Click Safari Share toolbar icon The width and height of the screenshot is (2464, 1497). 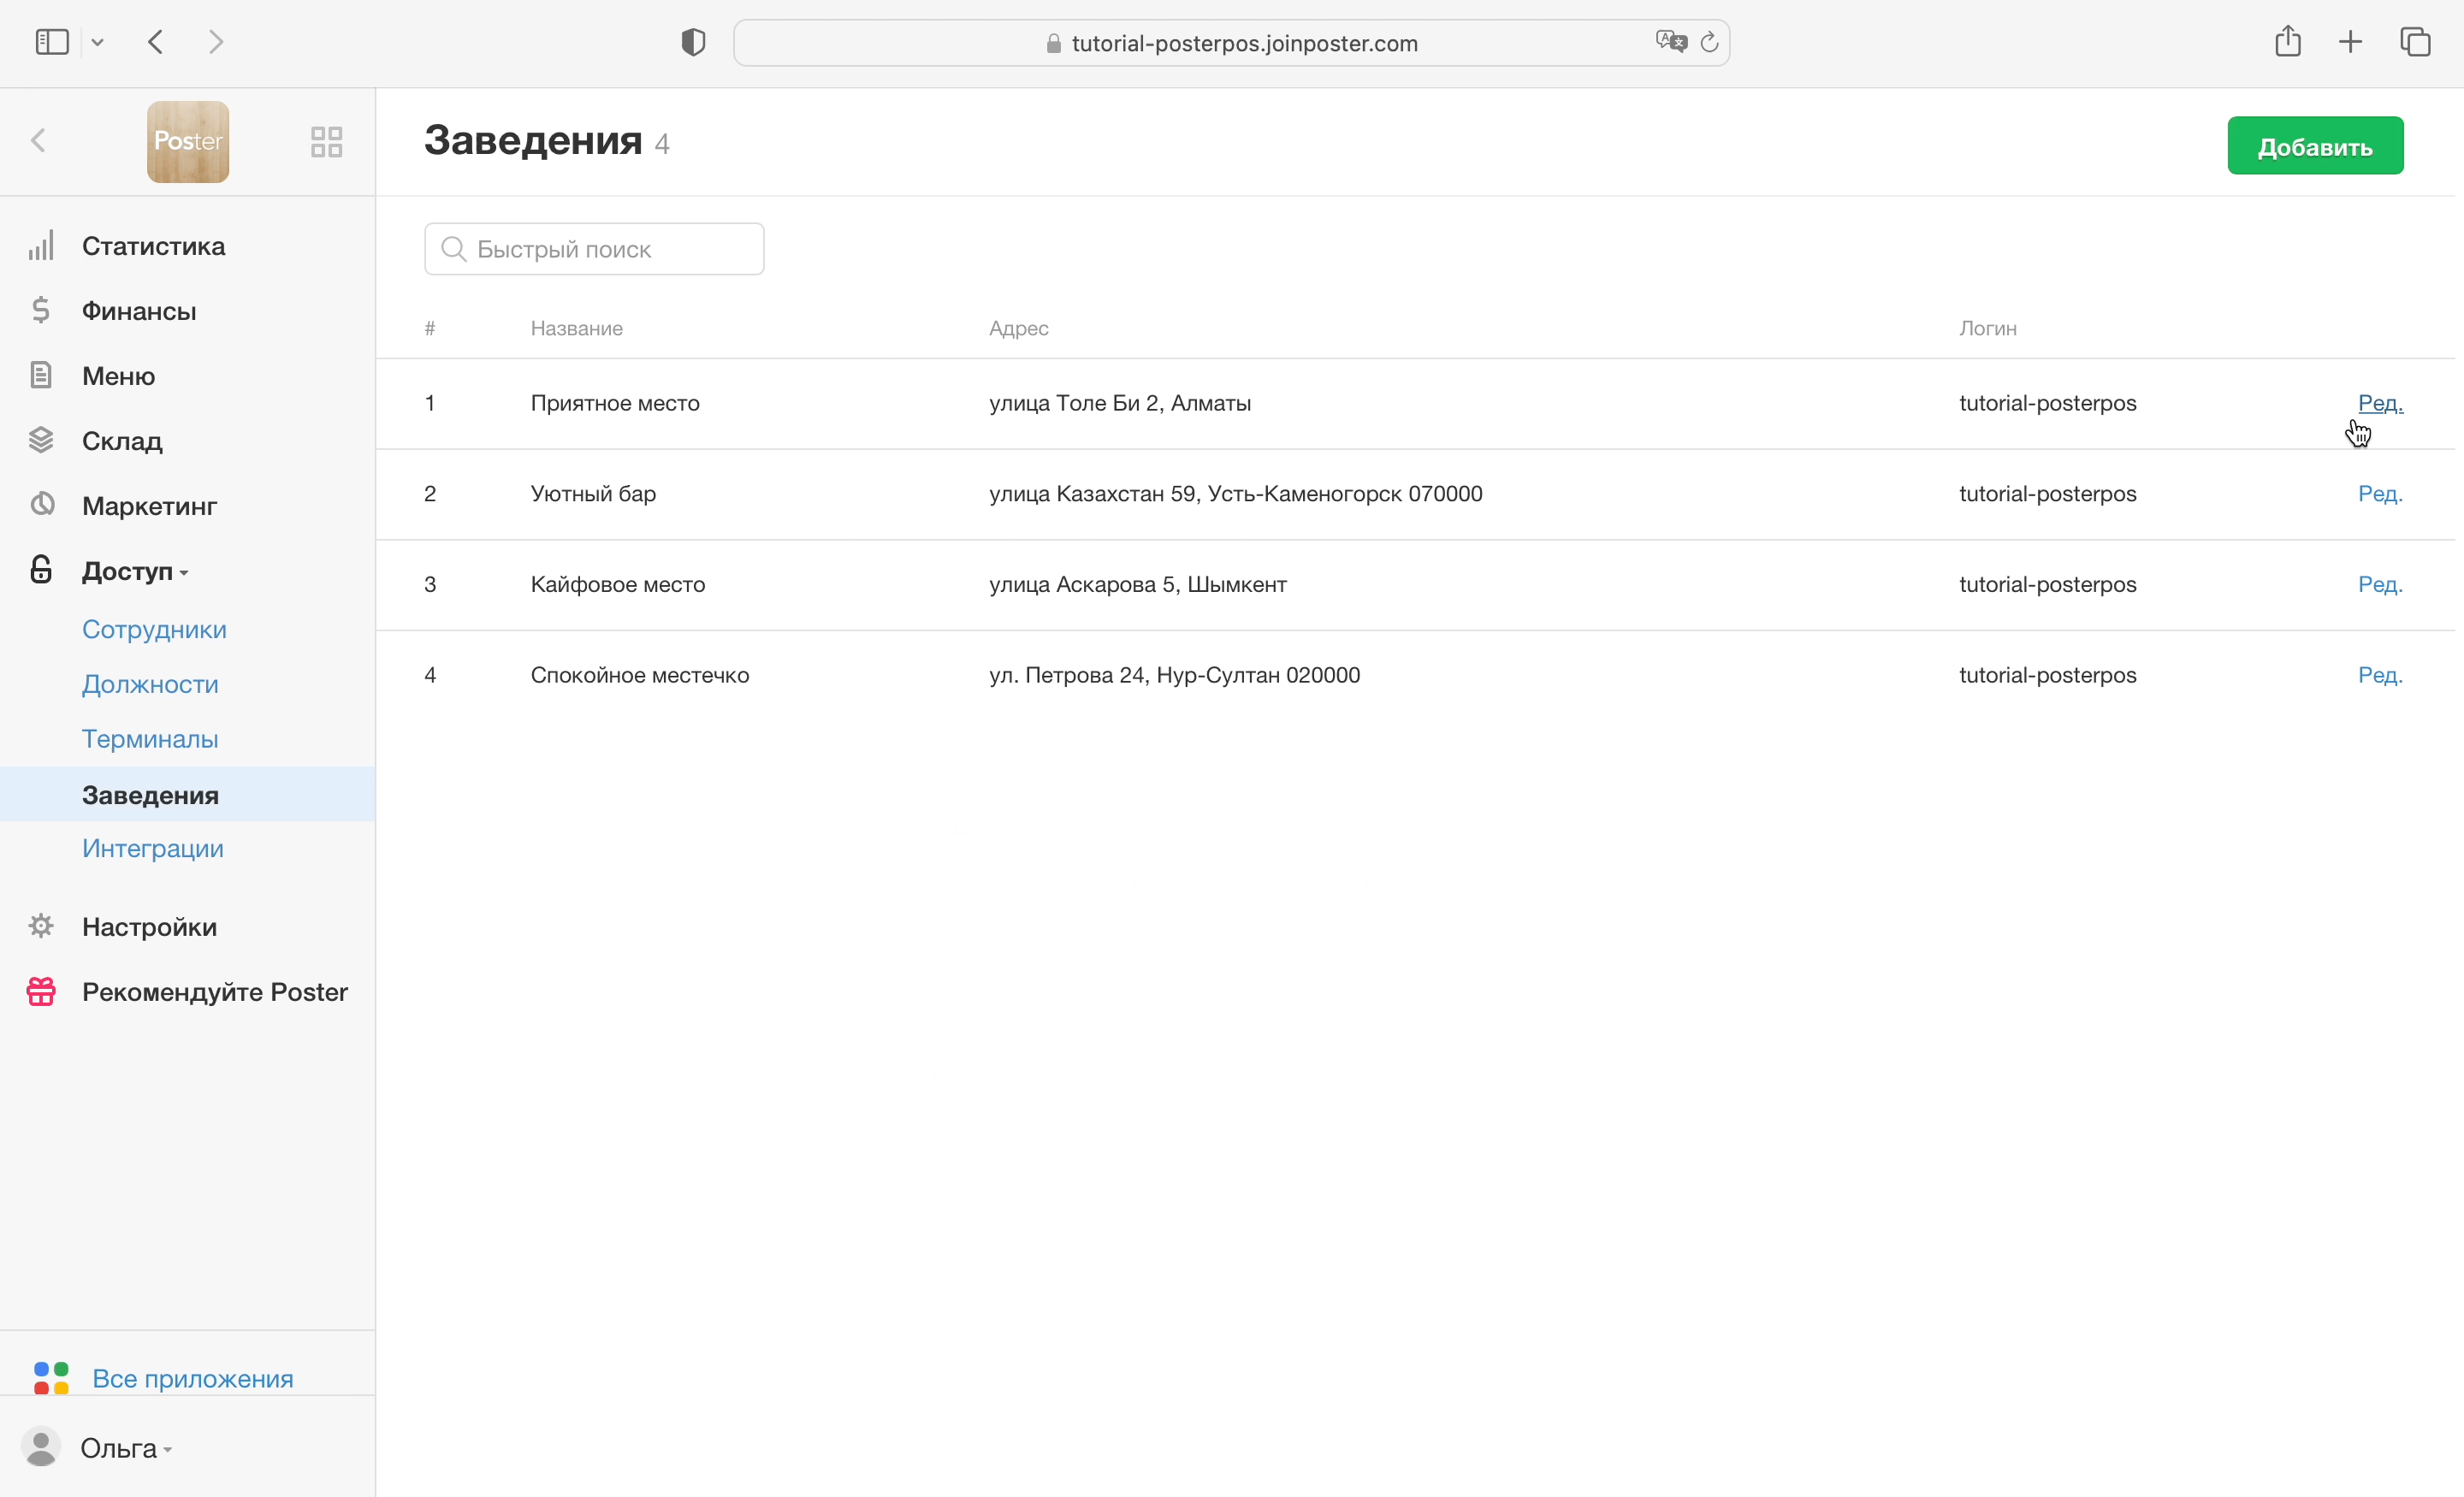click(x=2287, y=42)
